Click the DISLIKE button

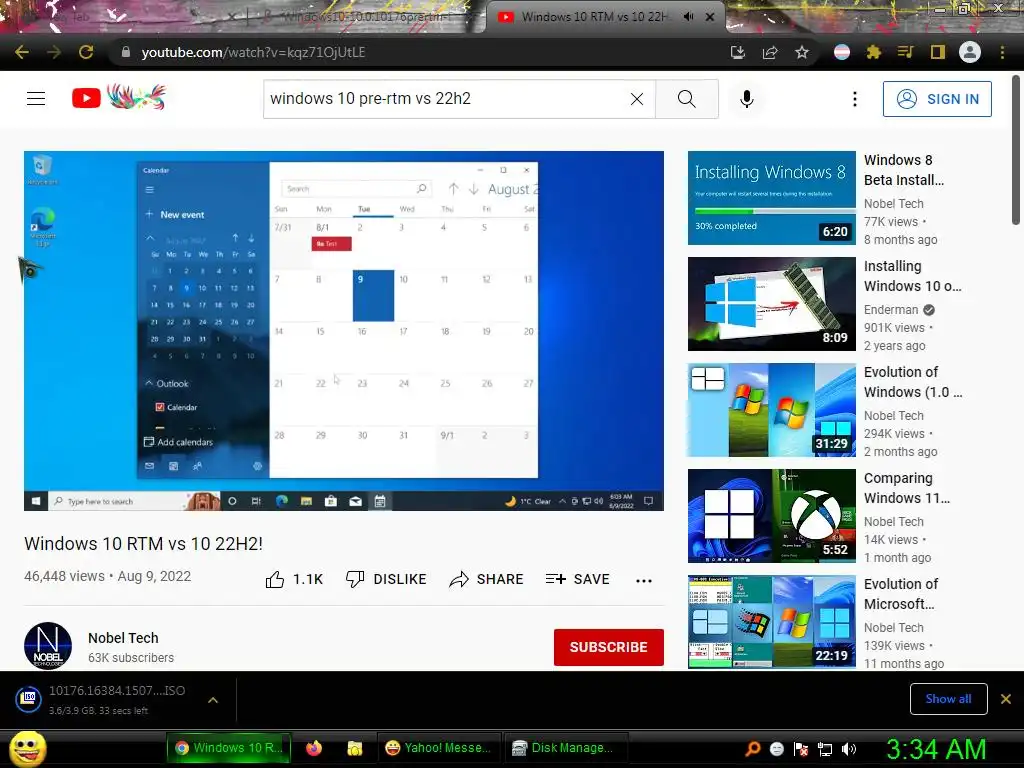click(386, 579)
